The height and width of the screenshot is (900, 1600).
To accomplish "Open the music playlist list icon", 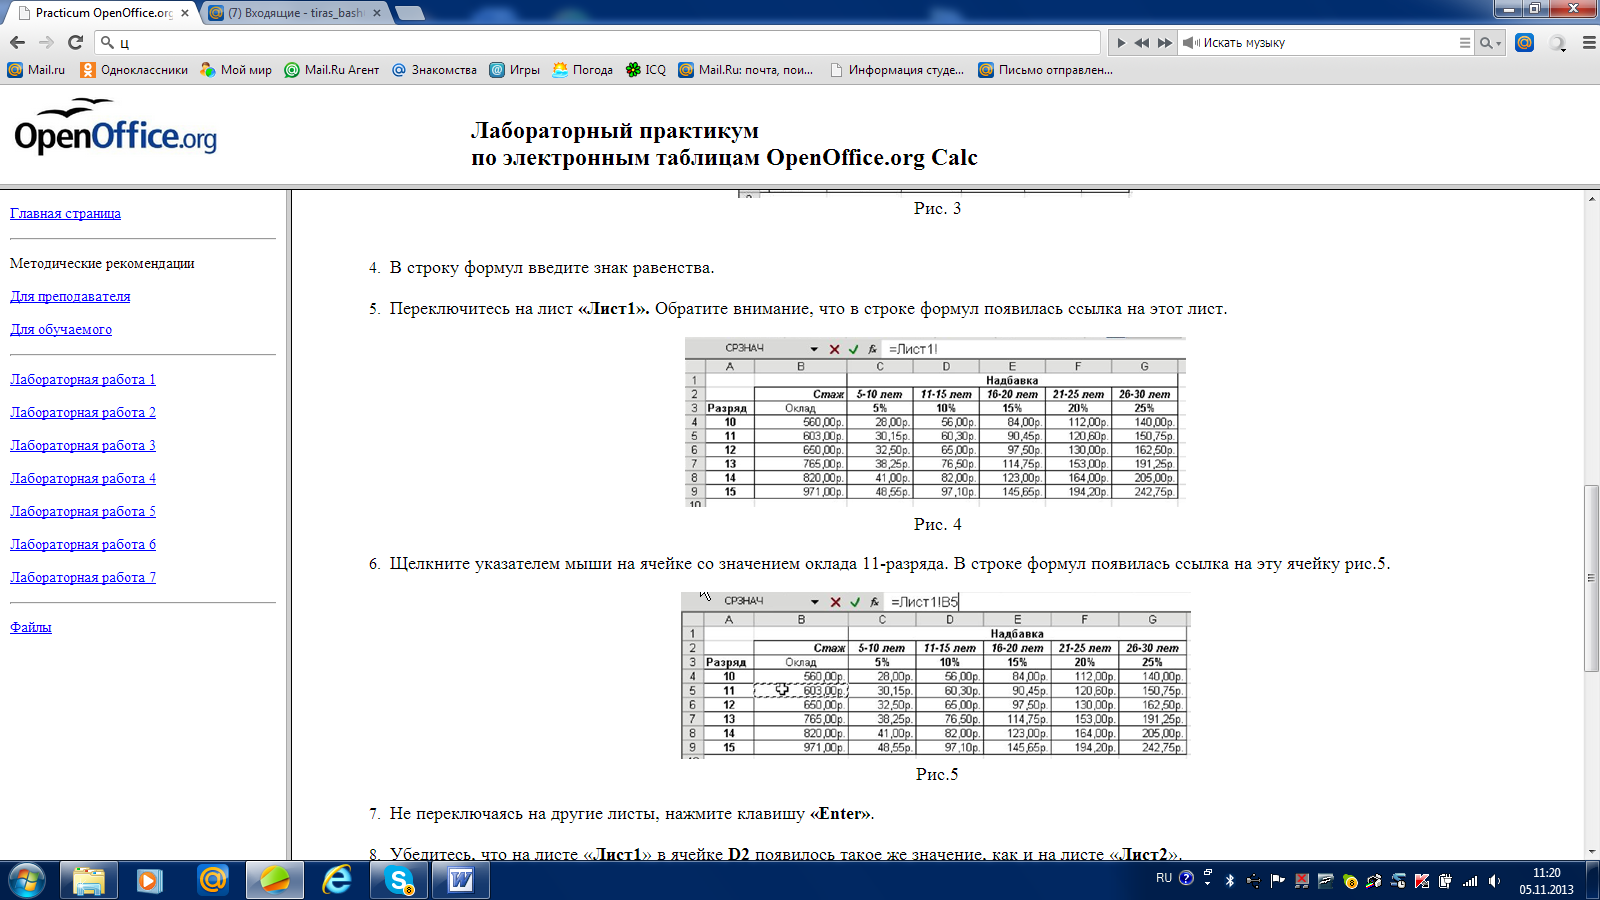I will [1465, 43].
